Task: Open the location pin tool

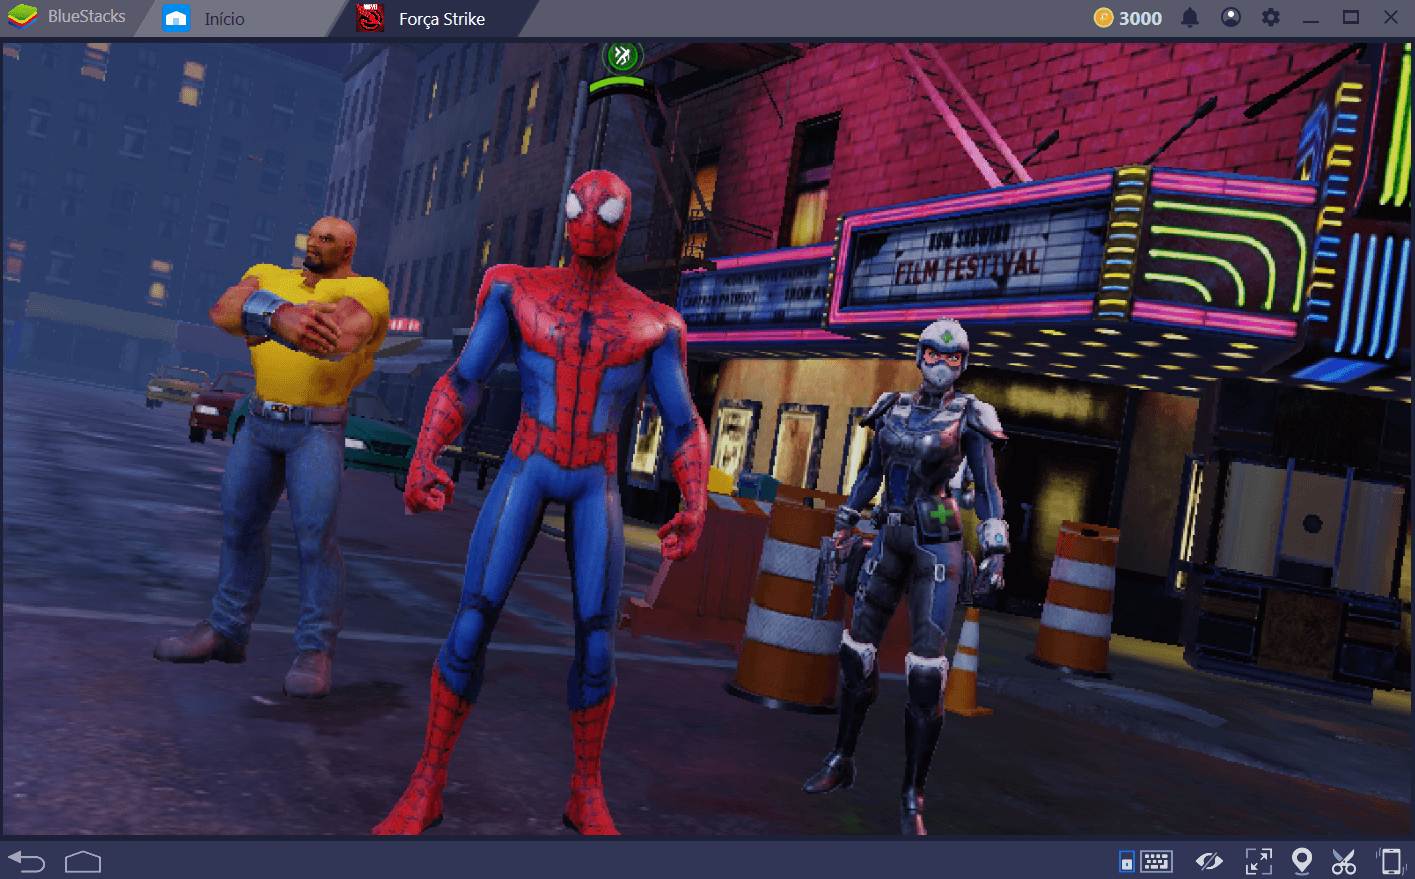Action: [1301, 861]
